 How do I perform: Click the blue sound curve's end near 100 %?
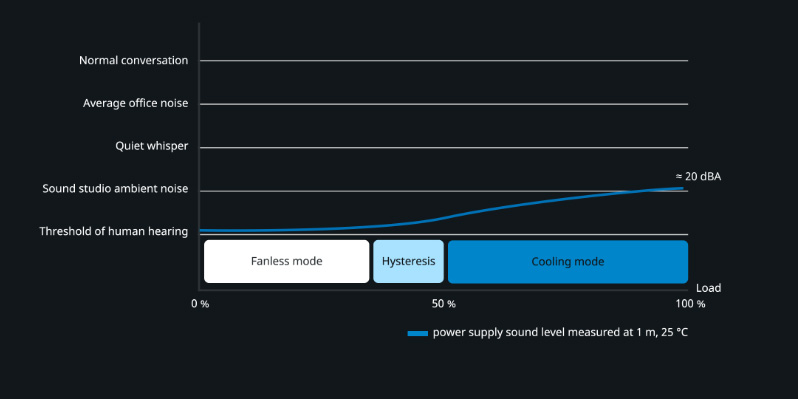pyautogui.click(x=681, y=188)
